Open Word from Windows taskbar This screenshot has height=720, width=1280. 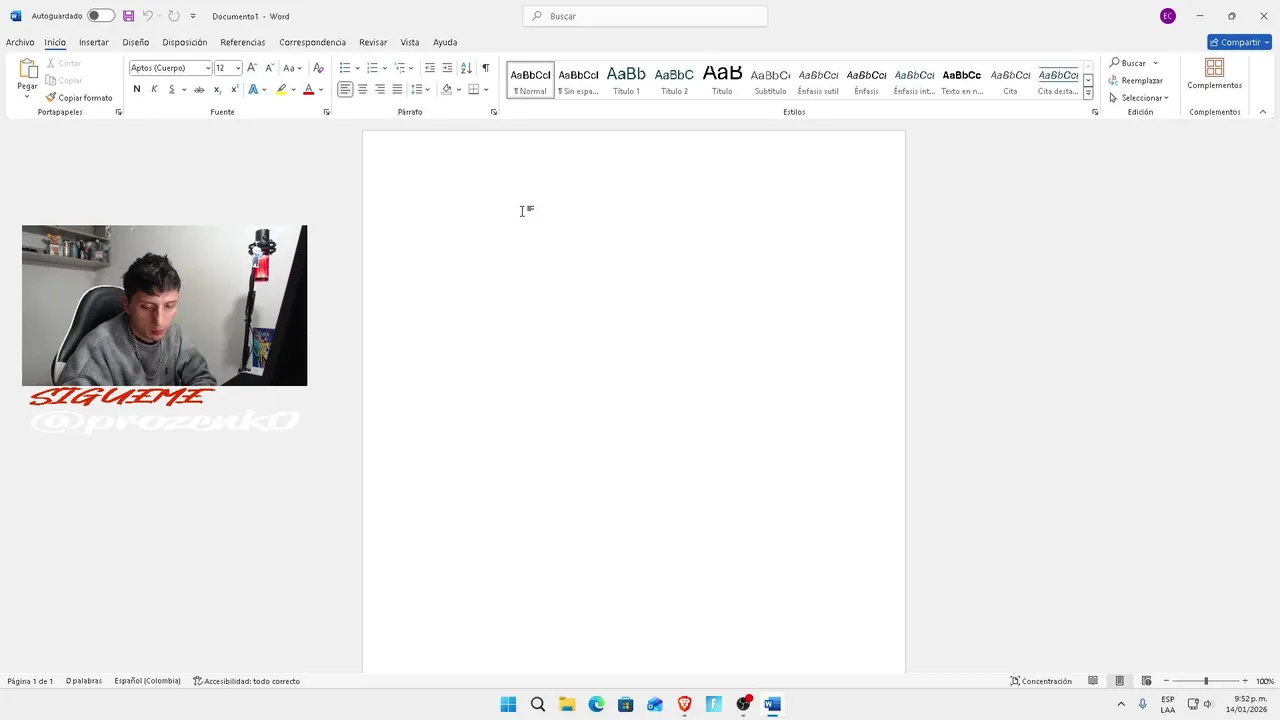[772, 704]
